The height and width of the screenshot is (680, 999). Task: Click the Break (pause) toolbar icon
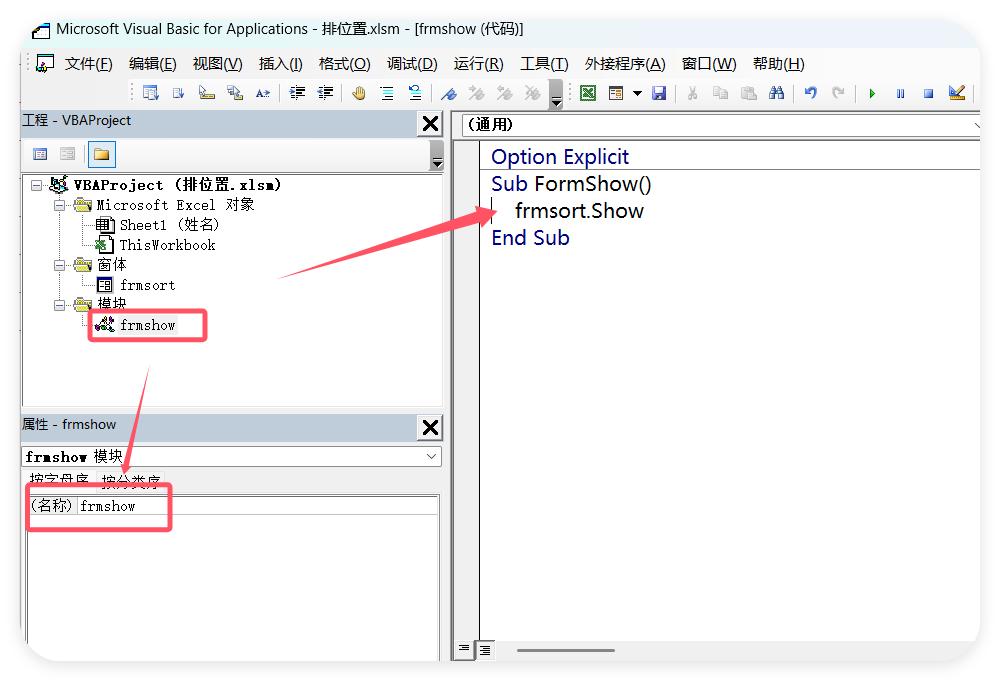900,94
